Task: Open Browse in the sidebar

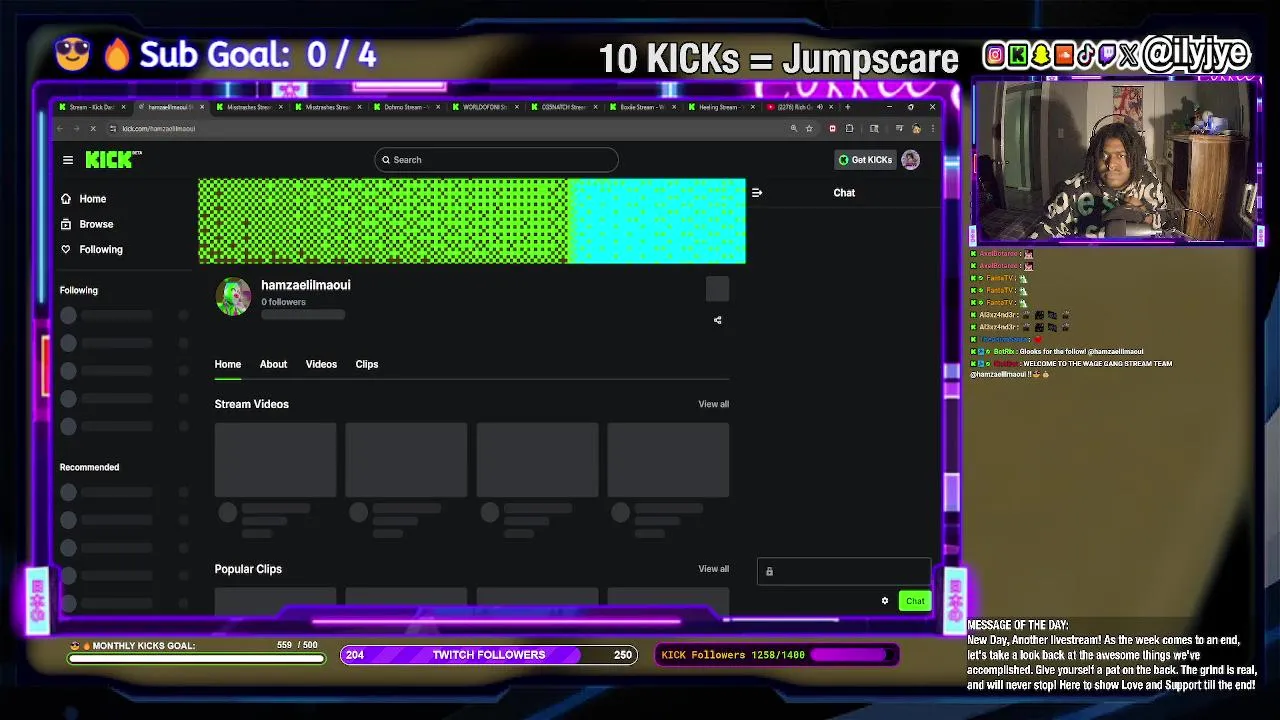Action: tap(87, 224)
